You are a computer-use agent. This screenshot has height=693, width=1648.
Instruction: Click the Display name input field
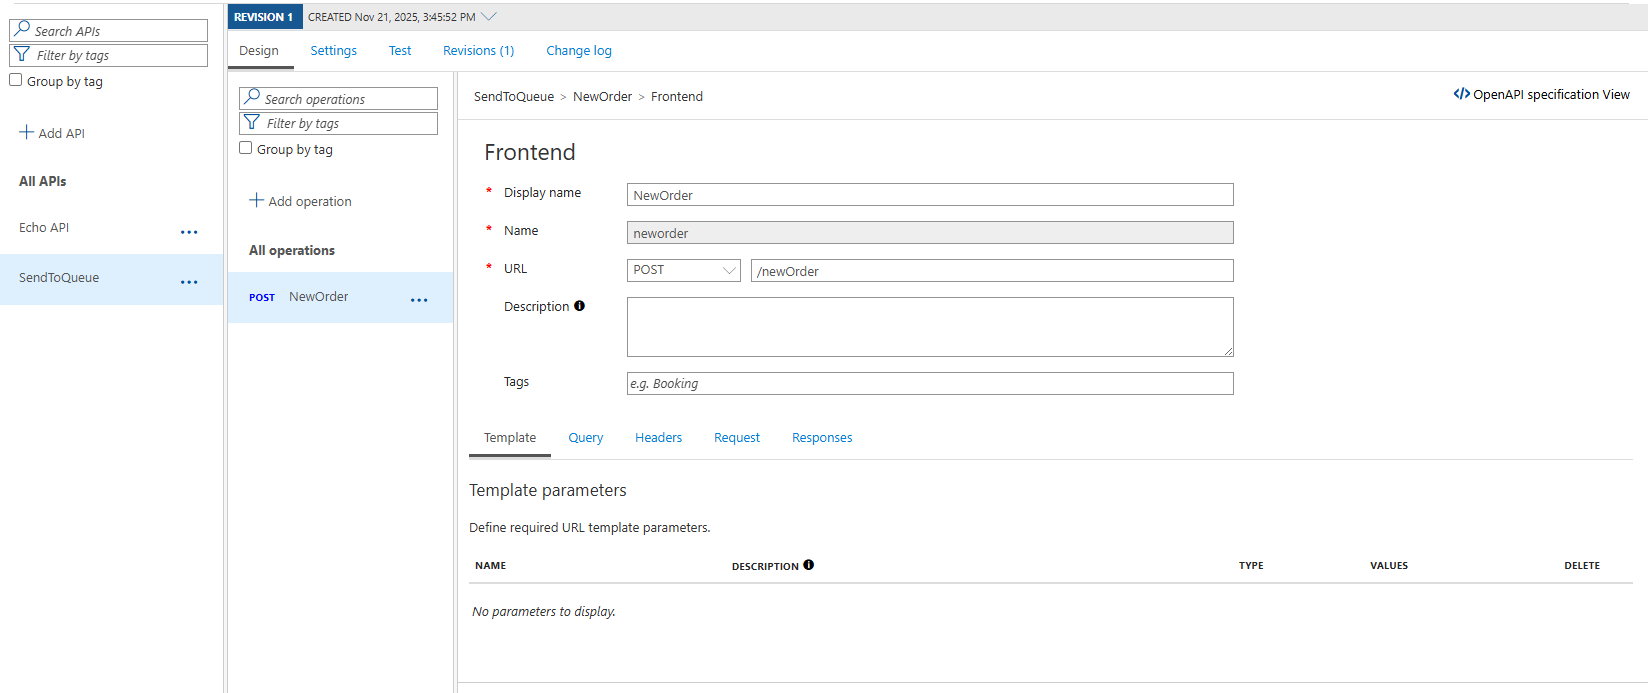point(929,195)
